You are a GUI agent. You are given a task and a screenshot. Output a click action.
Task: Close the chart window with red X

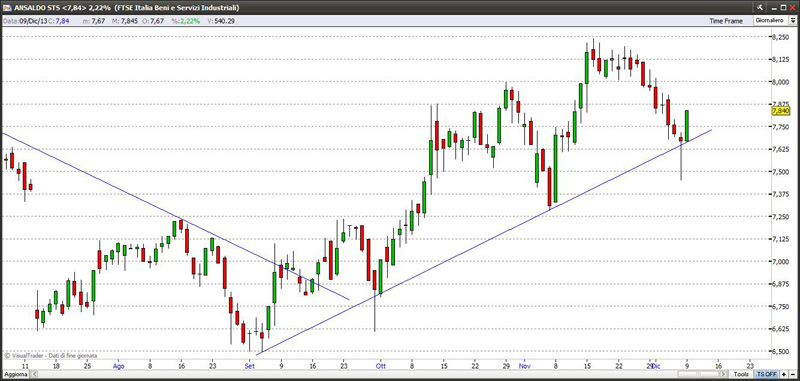pyautogui.click(x=792, y=8)
